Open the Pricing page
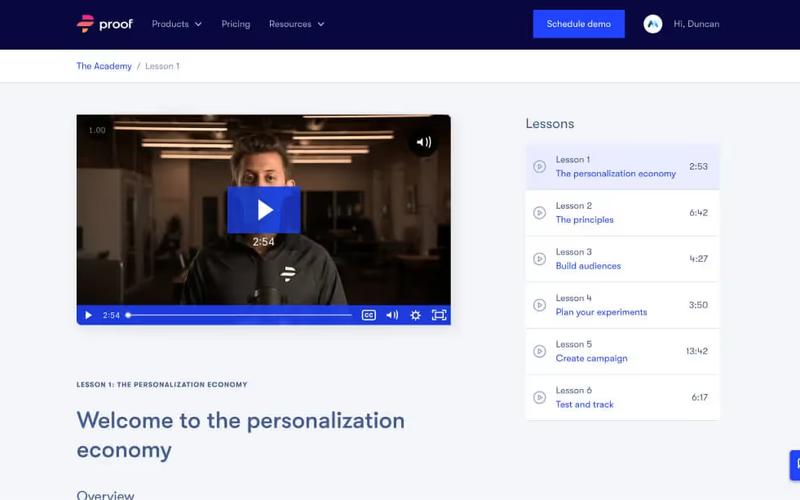 (236, 24)
